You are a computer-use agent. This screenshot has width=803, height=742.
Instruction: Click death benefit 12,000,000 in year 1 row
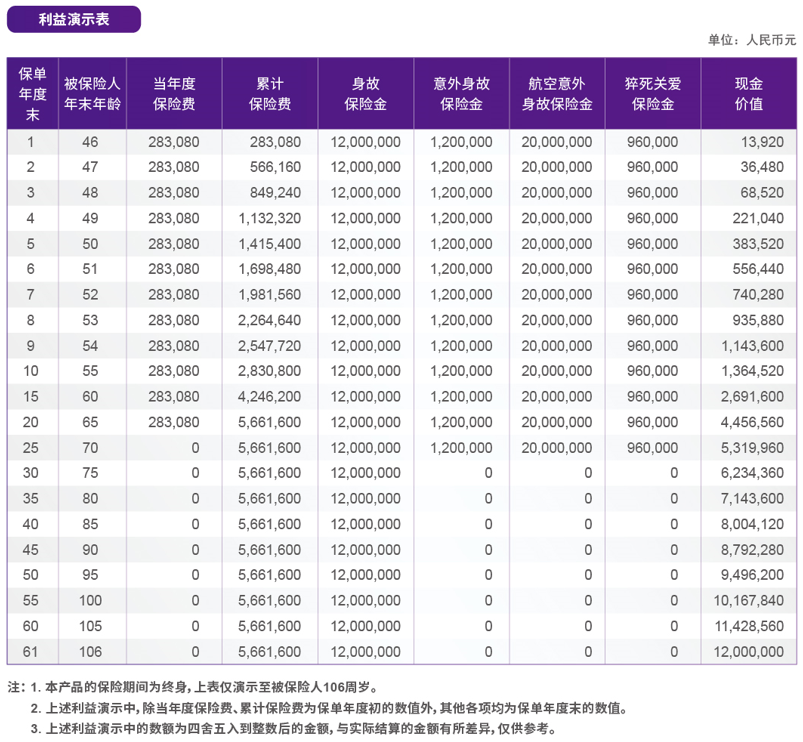(x=366, y=142)
